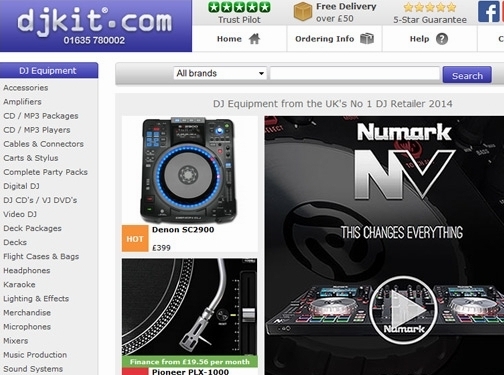This screenshot has height=375, width=504.
Task: Browse Lighting & Effects
Action: 36,298
